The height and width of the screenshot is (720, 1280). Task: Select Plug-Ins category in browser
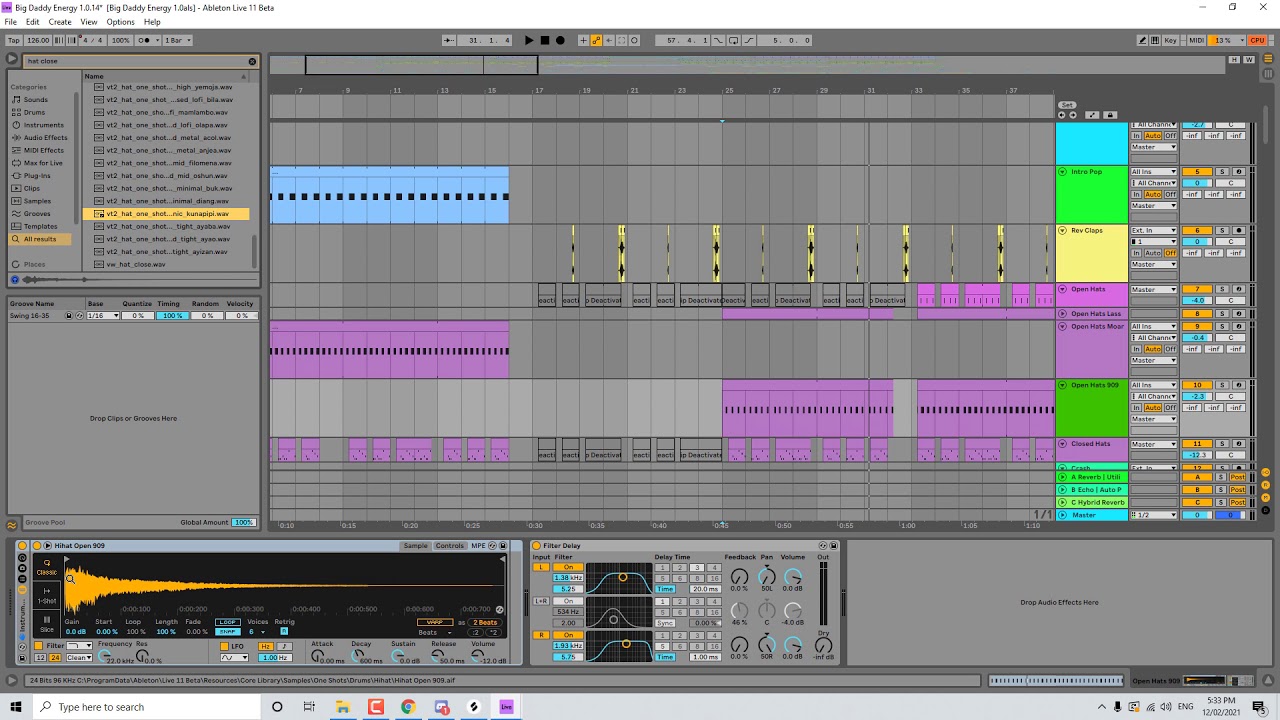coord(37,175)
